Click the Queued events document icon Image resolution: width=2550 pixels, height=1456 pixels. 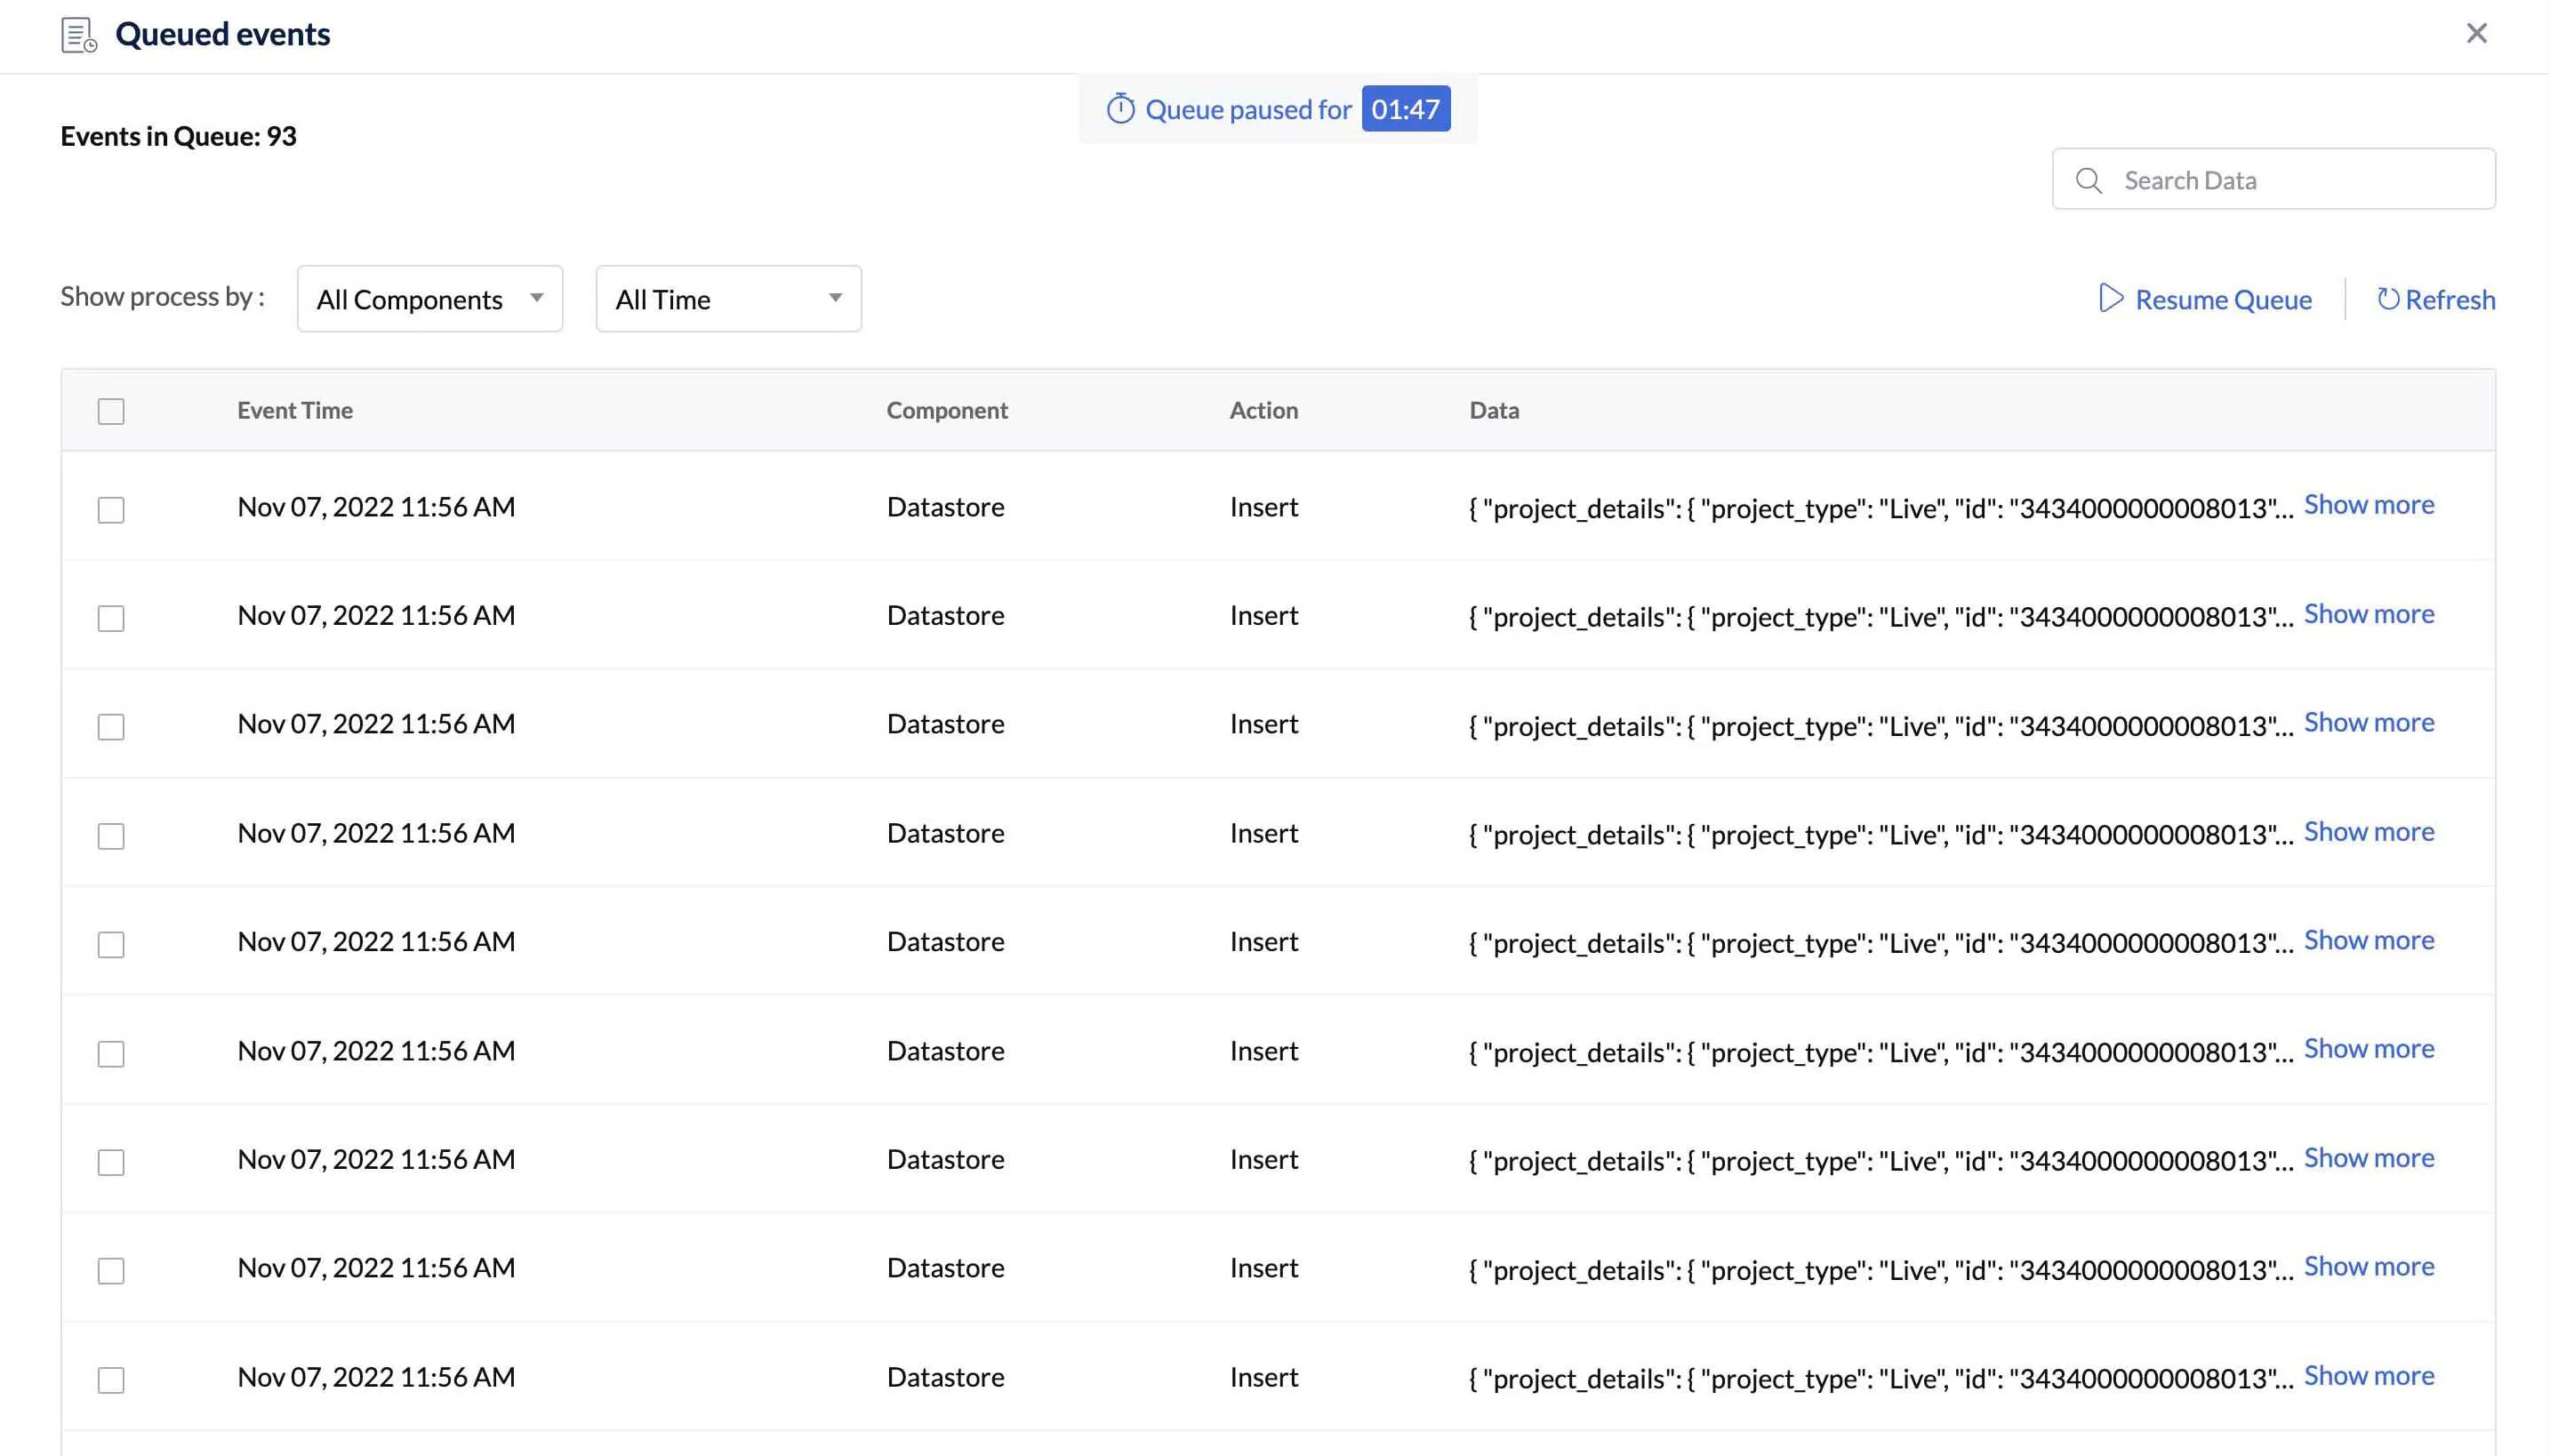[x=79, y=35]
